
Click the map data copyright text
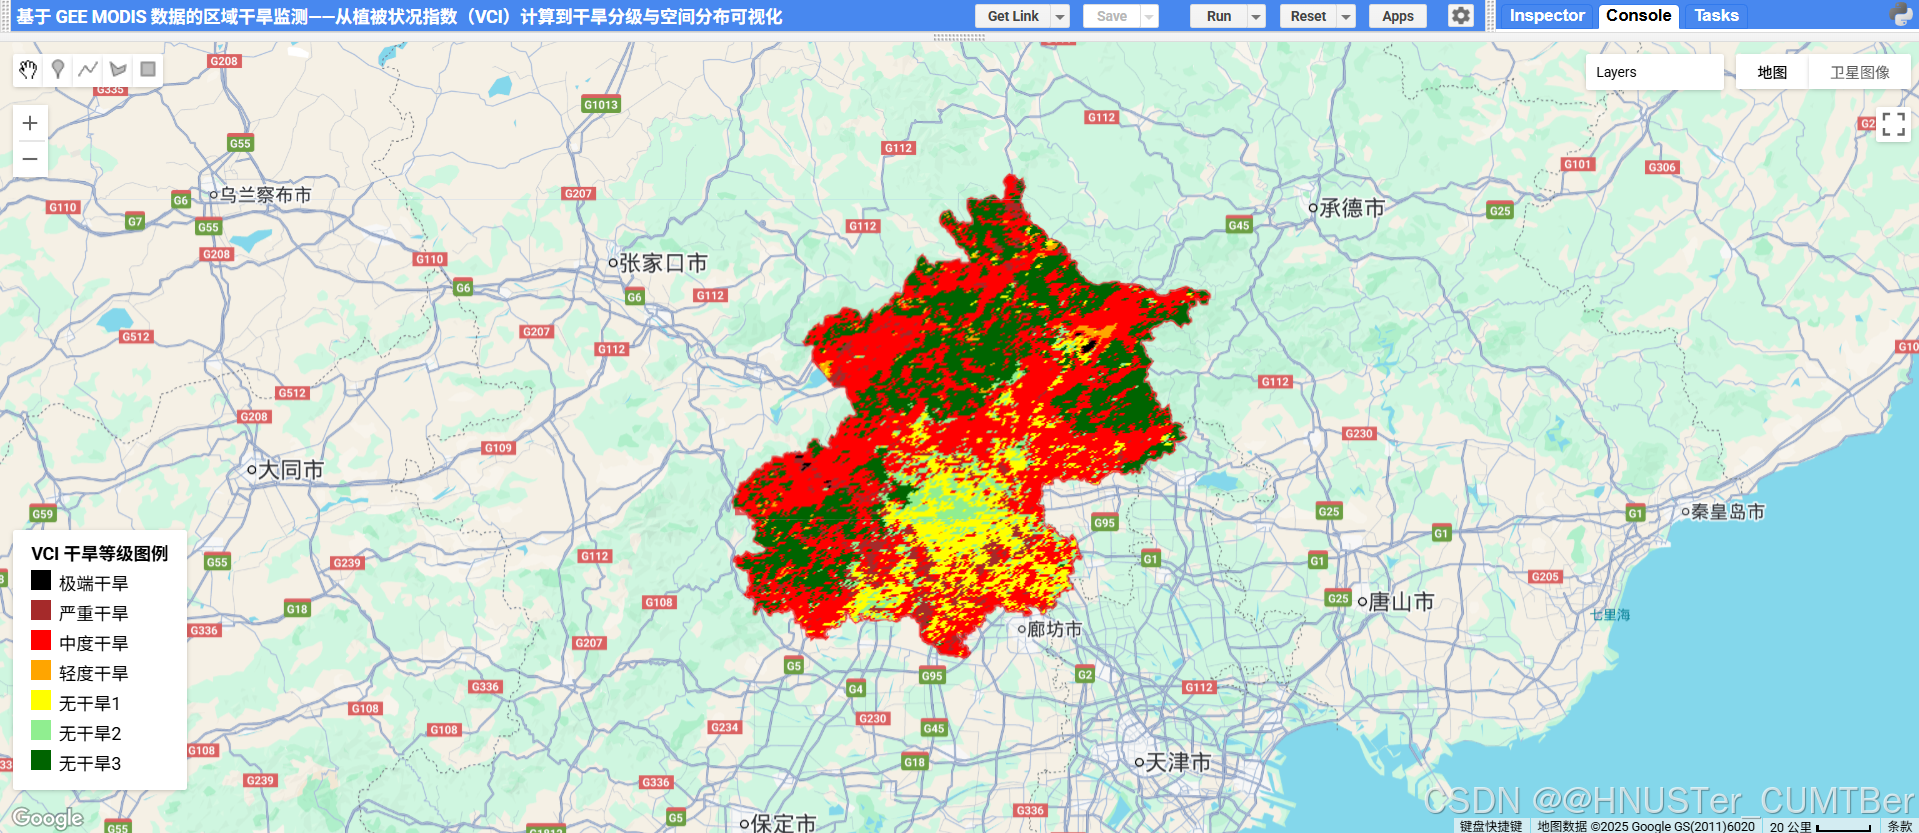[1645, 826]
